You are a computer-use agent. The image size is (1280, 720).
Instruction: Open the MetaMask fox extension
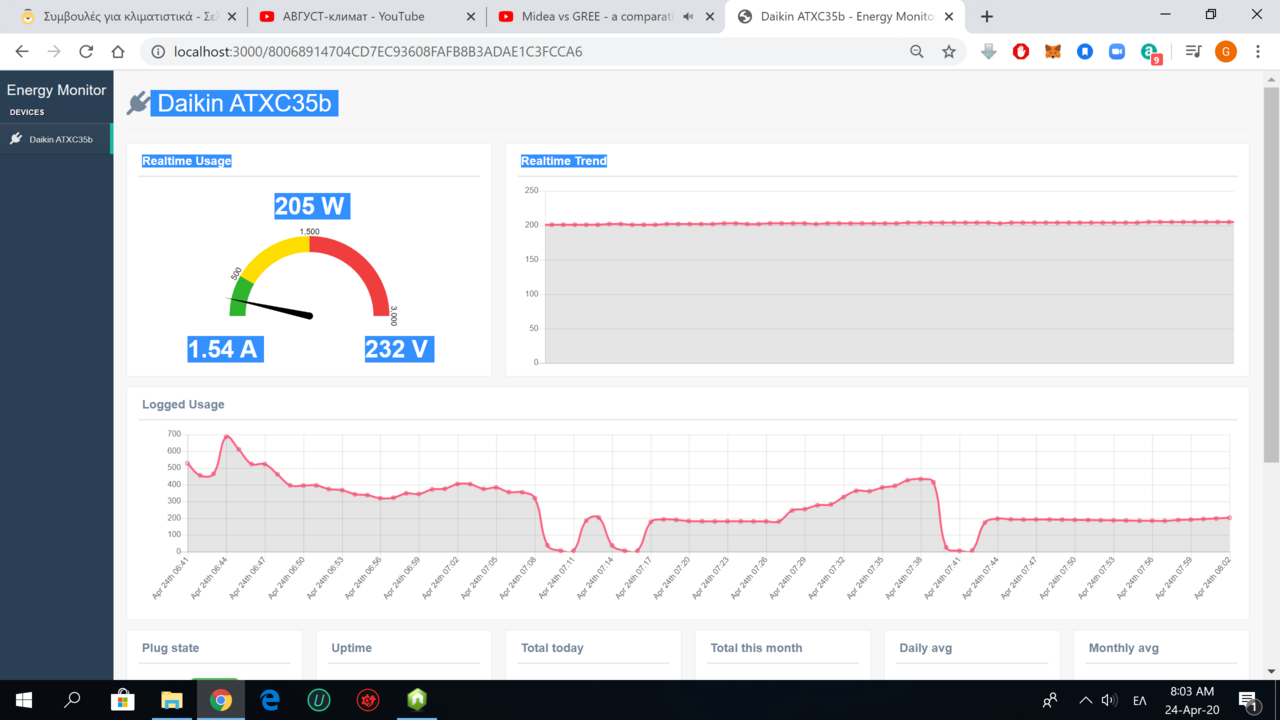click(1053, 52)
